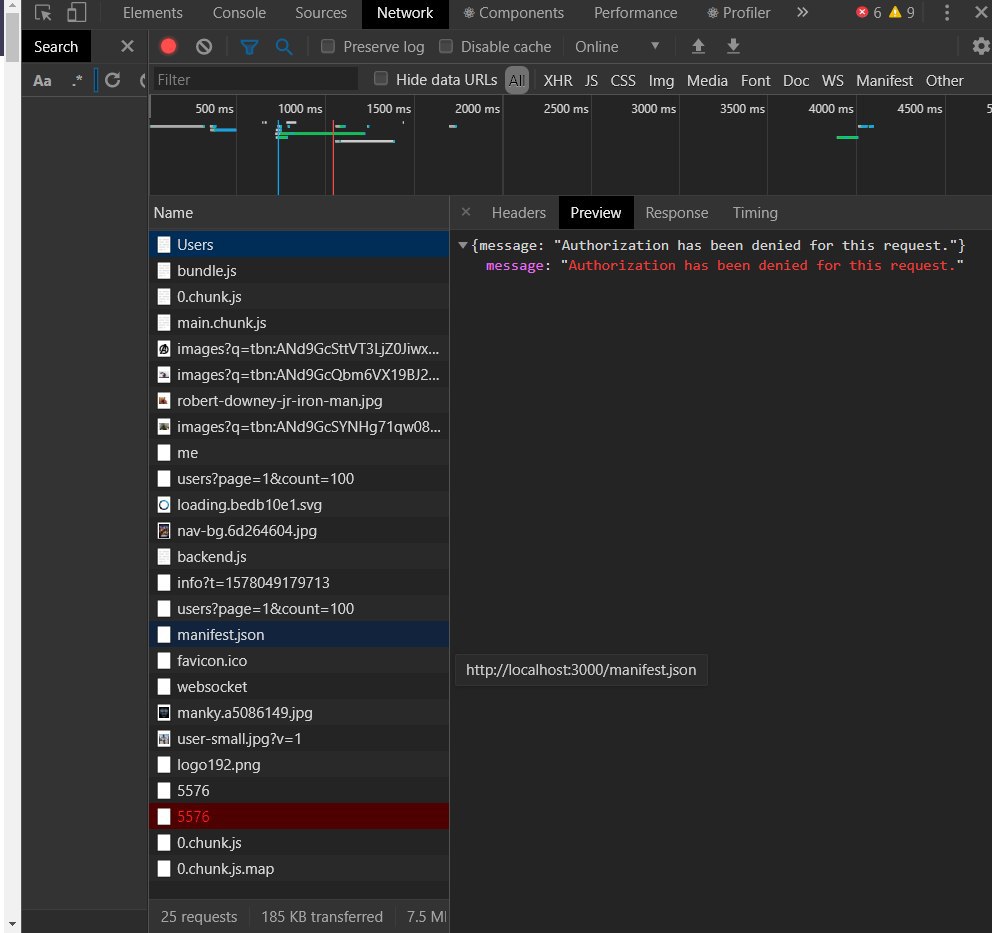Toggle Hide data URLs checkbox
This screenshot has width=992, height=933.
[x=381, y=79]
